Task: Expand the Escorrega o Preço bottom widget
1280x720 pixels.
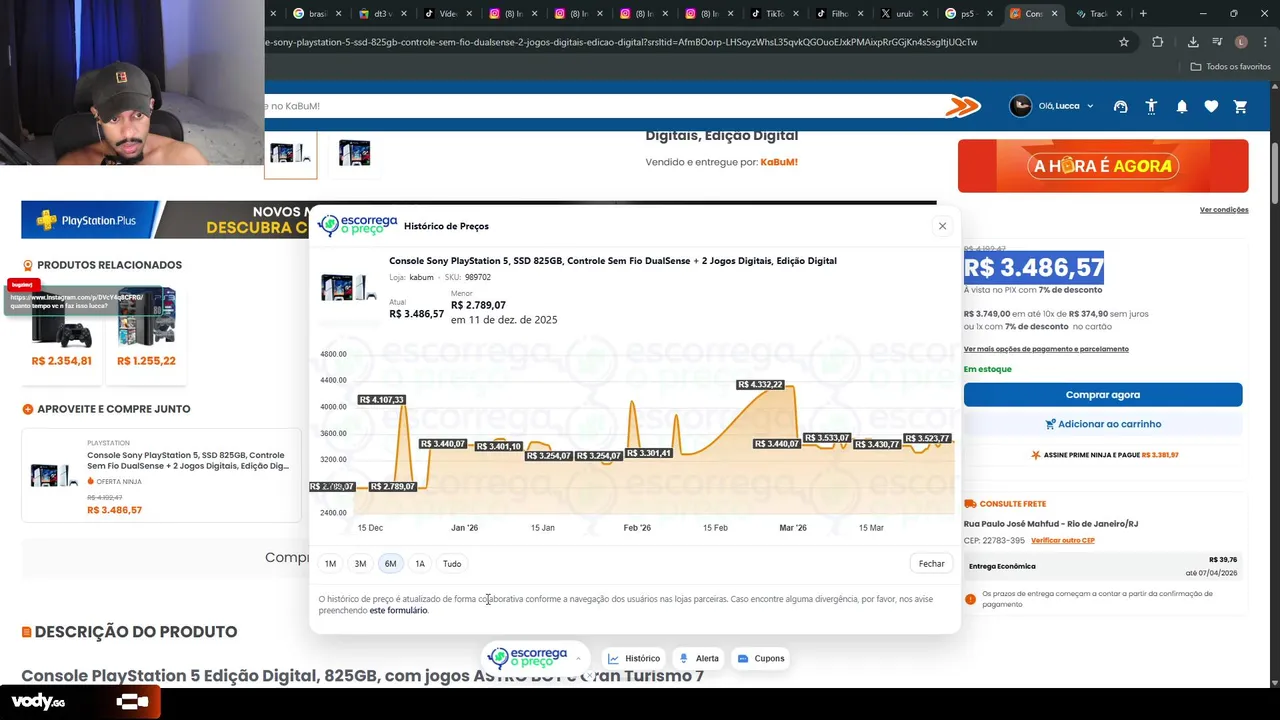Action: coord(577,658)
